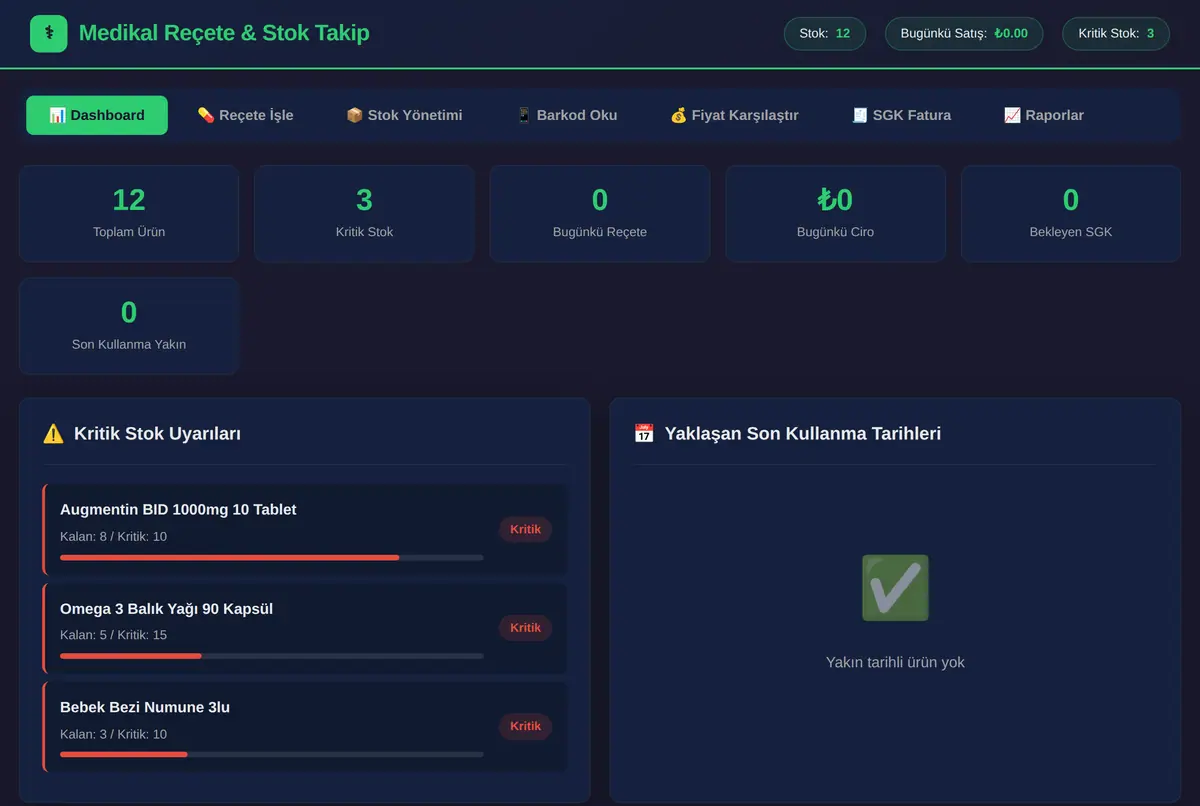Click the Bebek Bezi stock level progress bar
1200x806 pixels.
[272, 754]
